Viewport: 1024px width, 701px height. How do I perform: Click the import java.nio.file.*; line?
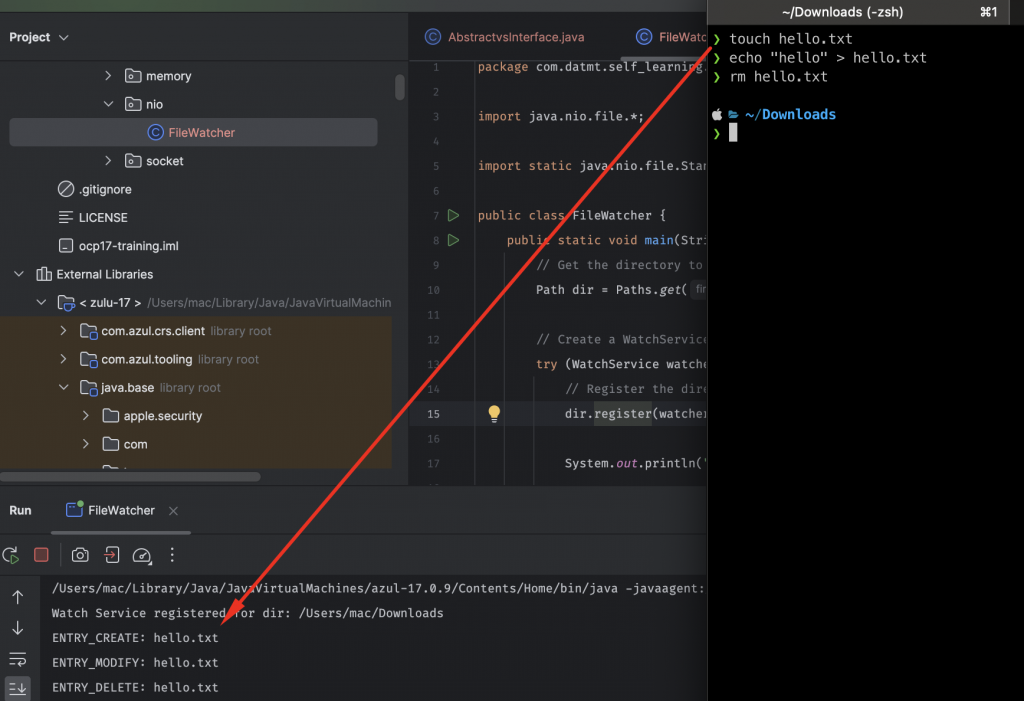click(560, 116)
